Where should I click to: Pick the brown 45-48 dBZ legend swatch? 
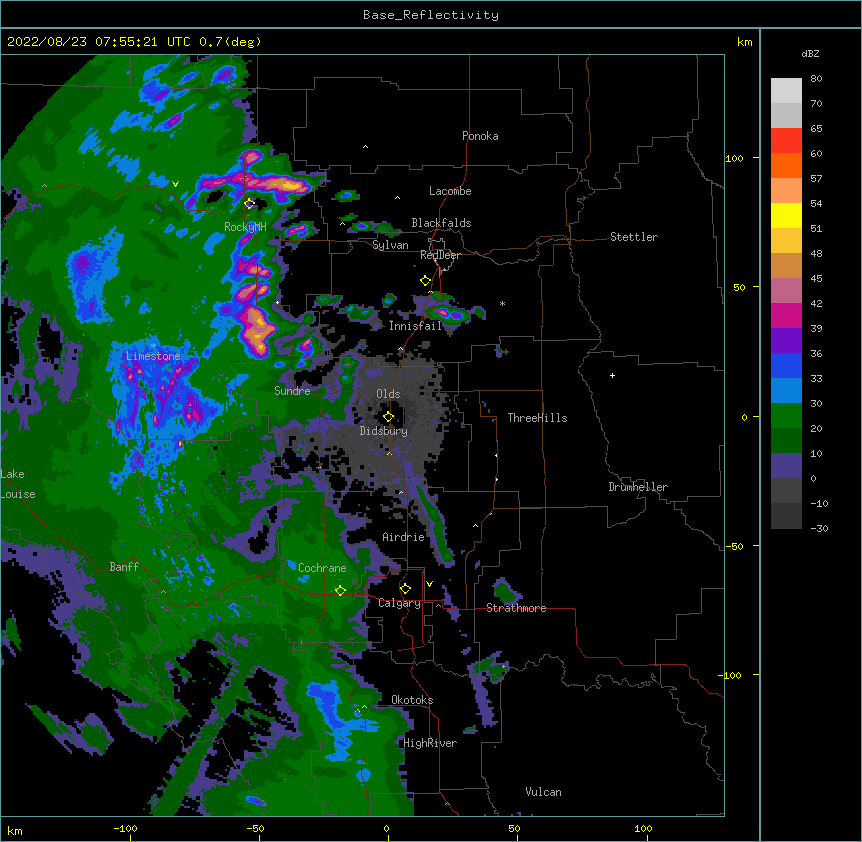pos(786,266)
